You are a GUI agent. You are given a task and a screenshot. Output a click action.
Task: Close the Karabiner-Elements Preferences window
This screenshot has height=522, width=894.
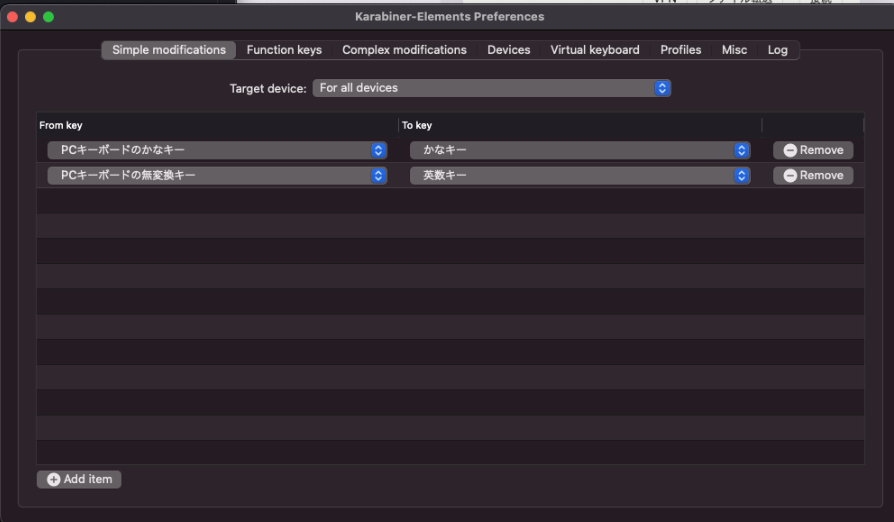pos(13,17)
